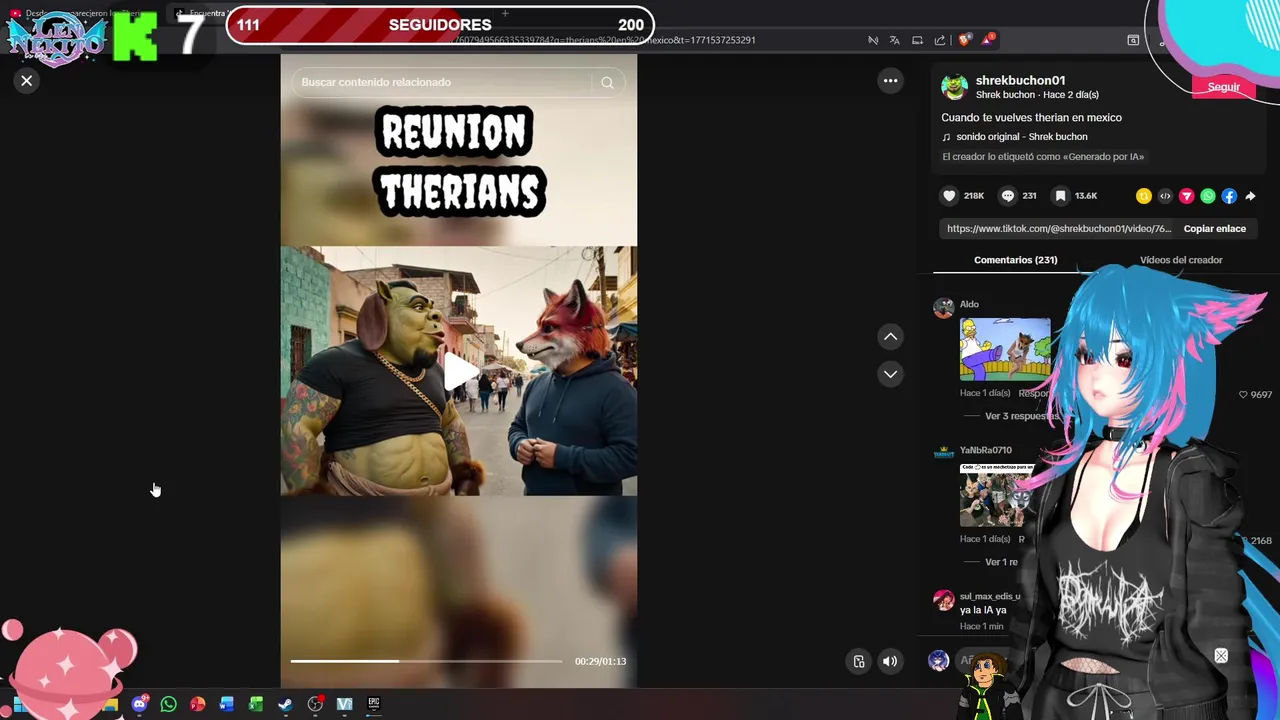Click the crossed-out icon in the address bar
This screenshot has height=720, width=1280.
click(x=873, y=40)
